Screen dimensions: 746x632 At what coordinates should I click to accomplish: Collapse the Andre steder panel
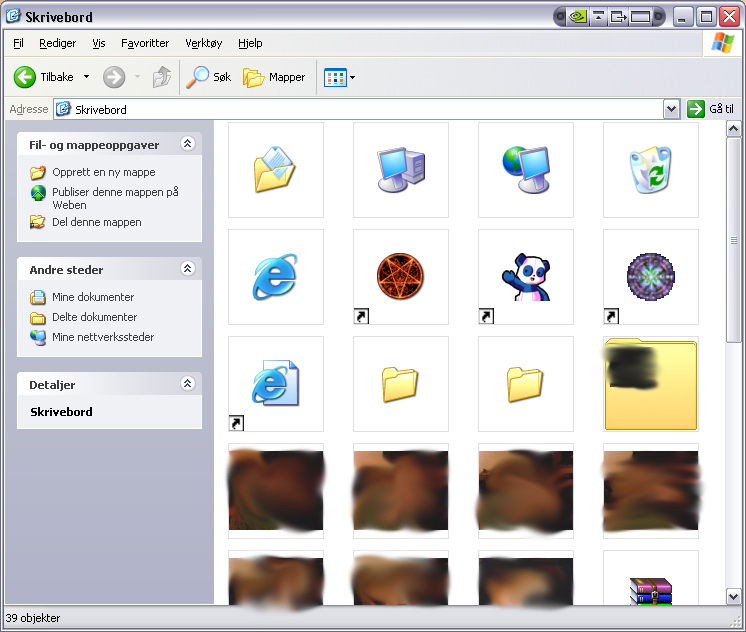click(x=187, y=268)
